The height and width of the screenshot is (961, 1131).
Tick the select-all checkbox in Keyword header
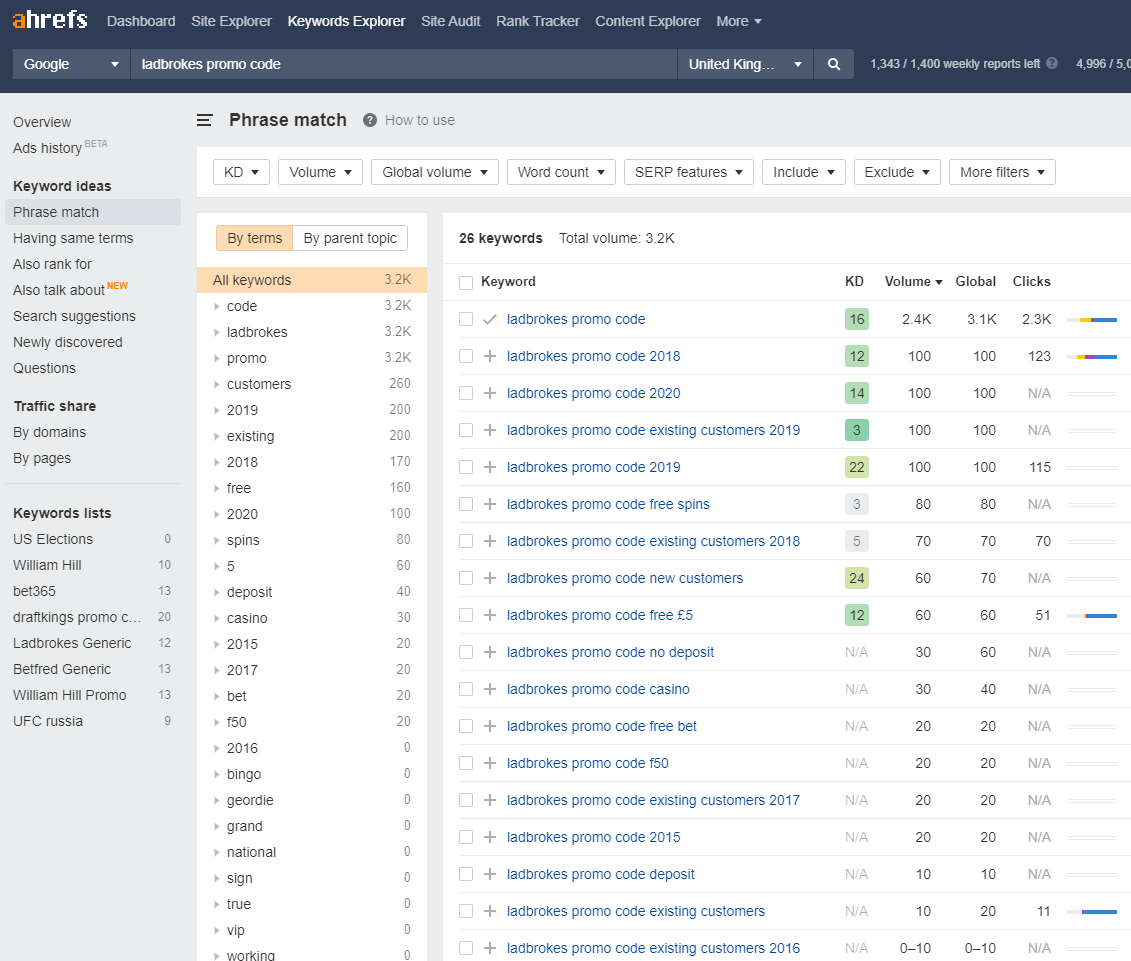coord(466,282)
